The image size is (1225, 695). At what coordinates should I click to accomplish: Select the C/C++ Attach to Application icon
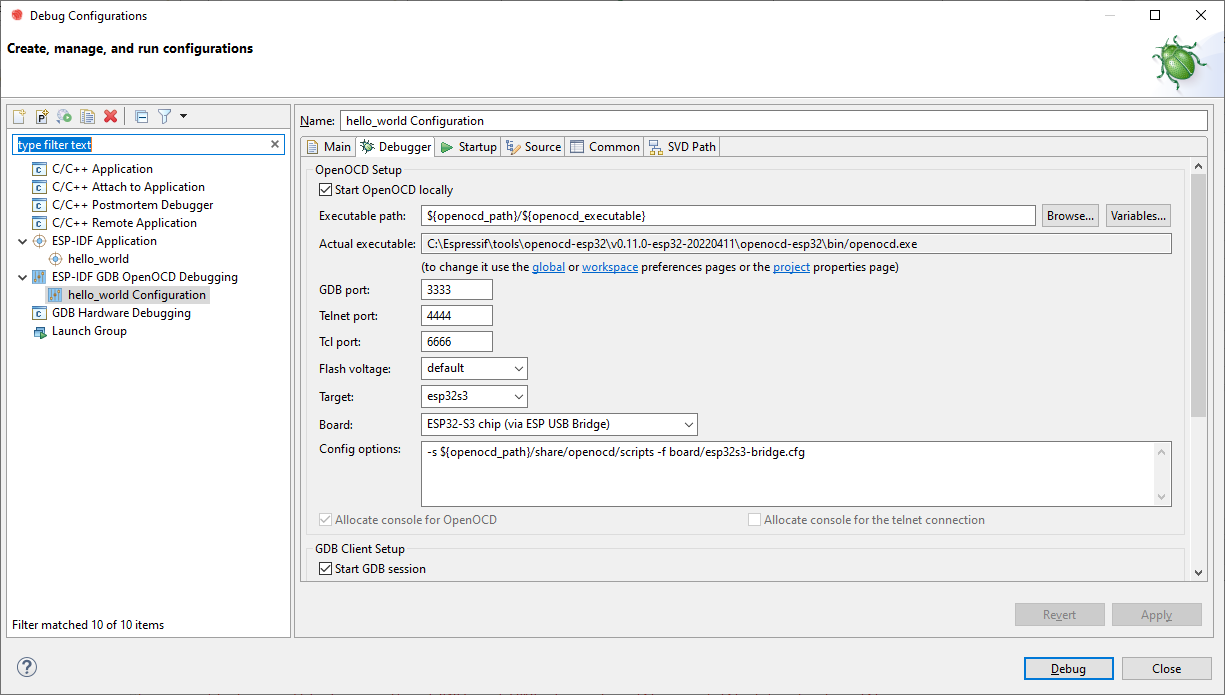click(x=40, y=187)
